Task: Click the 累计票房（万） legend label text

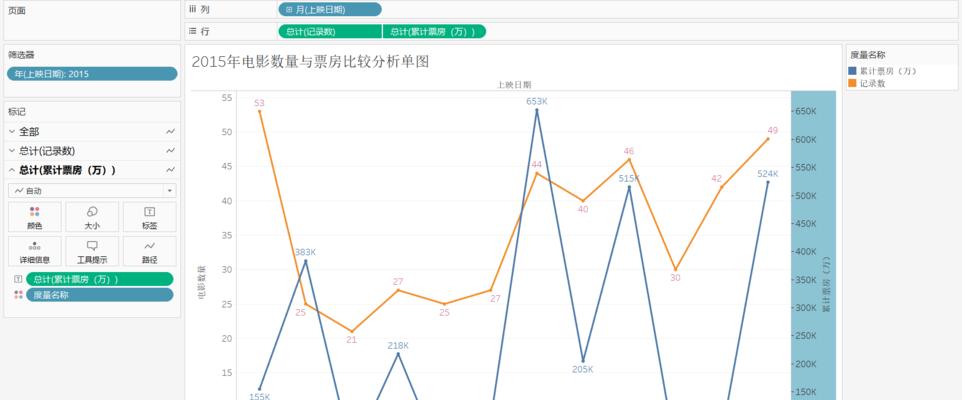Action: (888, 71)
